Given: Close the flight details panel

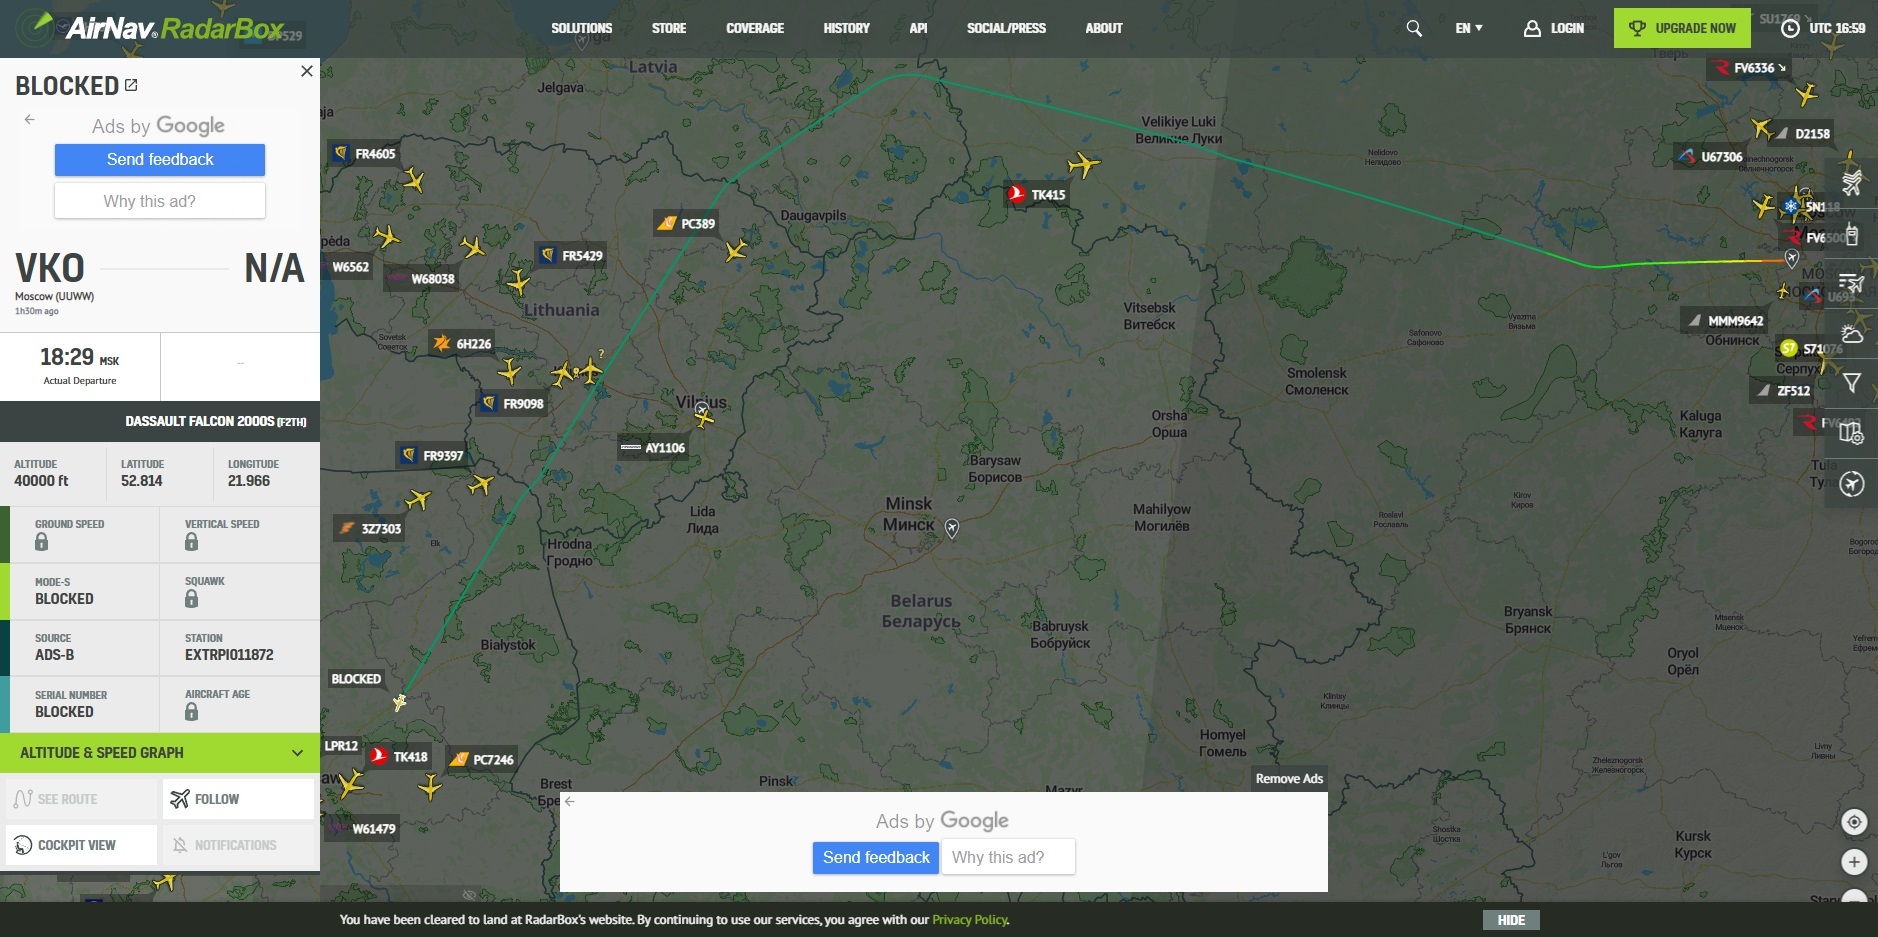Looking at the screenshot, I should pyautogui.click(x=307, y=71).
